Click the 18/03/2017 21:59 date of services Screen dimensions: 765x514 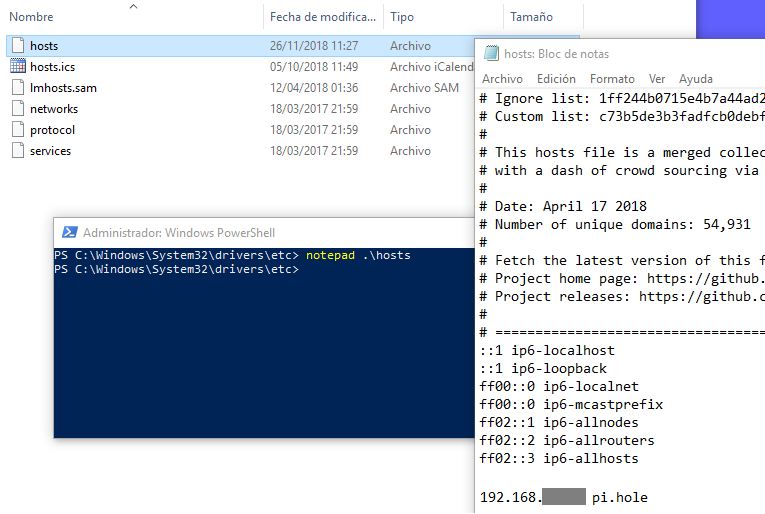(x=314, y=150)
